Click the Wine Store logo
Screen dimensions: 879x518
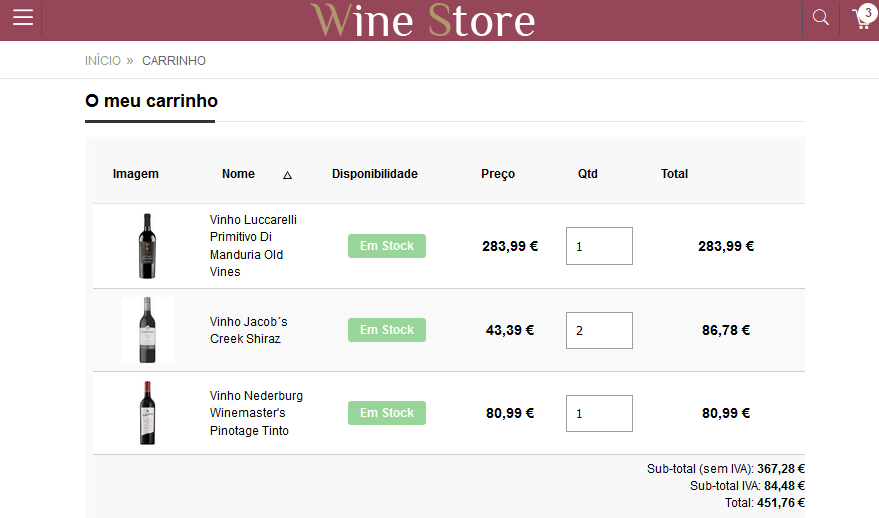(x=422, y=20)
